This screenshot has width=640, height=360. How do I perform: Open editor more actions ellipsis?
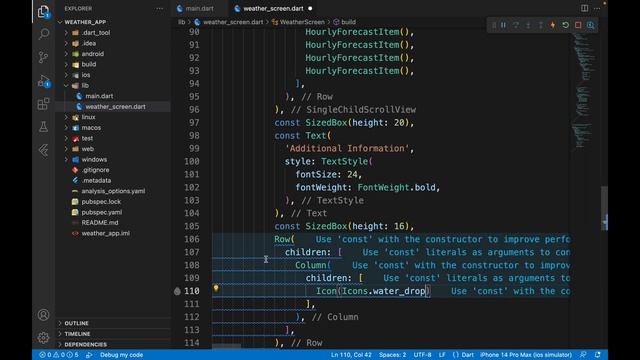597,8
